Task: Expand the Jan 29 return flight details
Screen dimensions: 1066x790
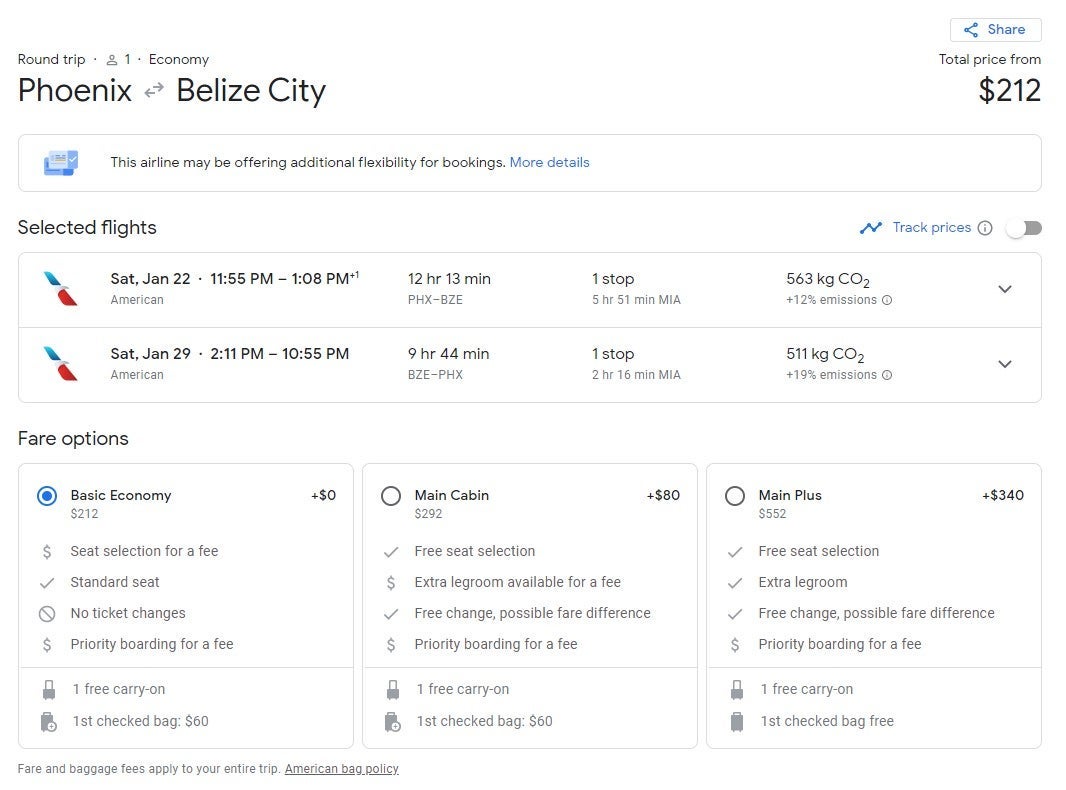Action: click(x=1004, y=364)
